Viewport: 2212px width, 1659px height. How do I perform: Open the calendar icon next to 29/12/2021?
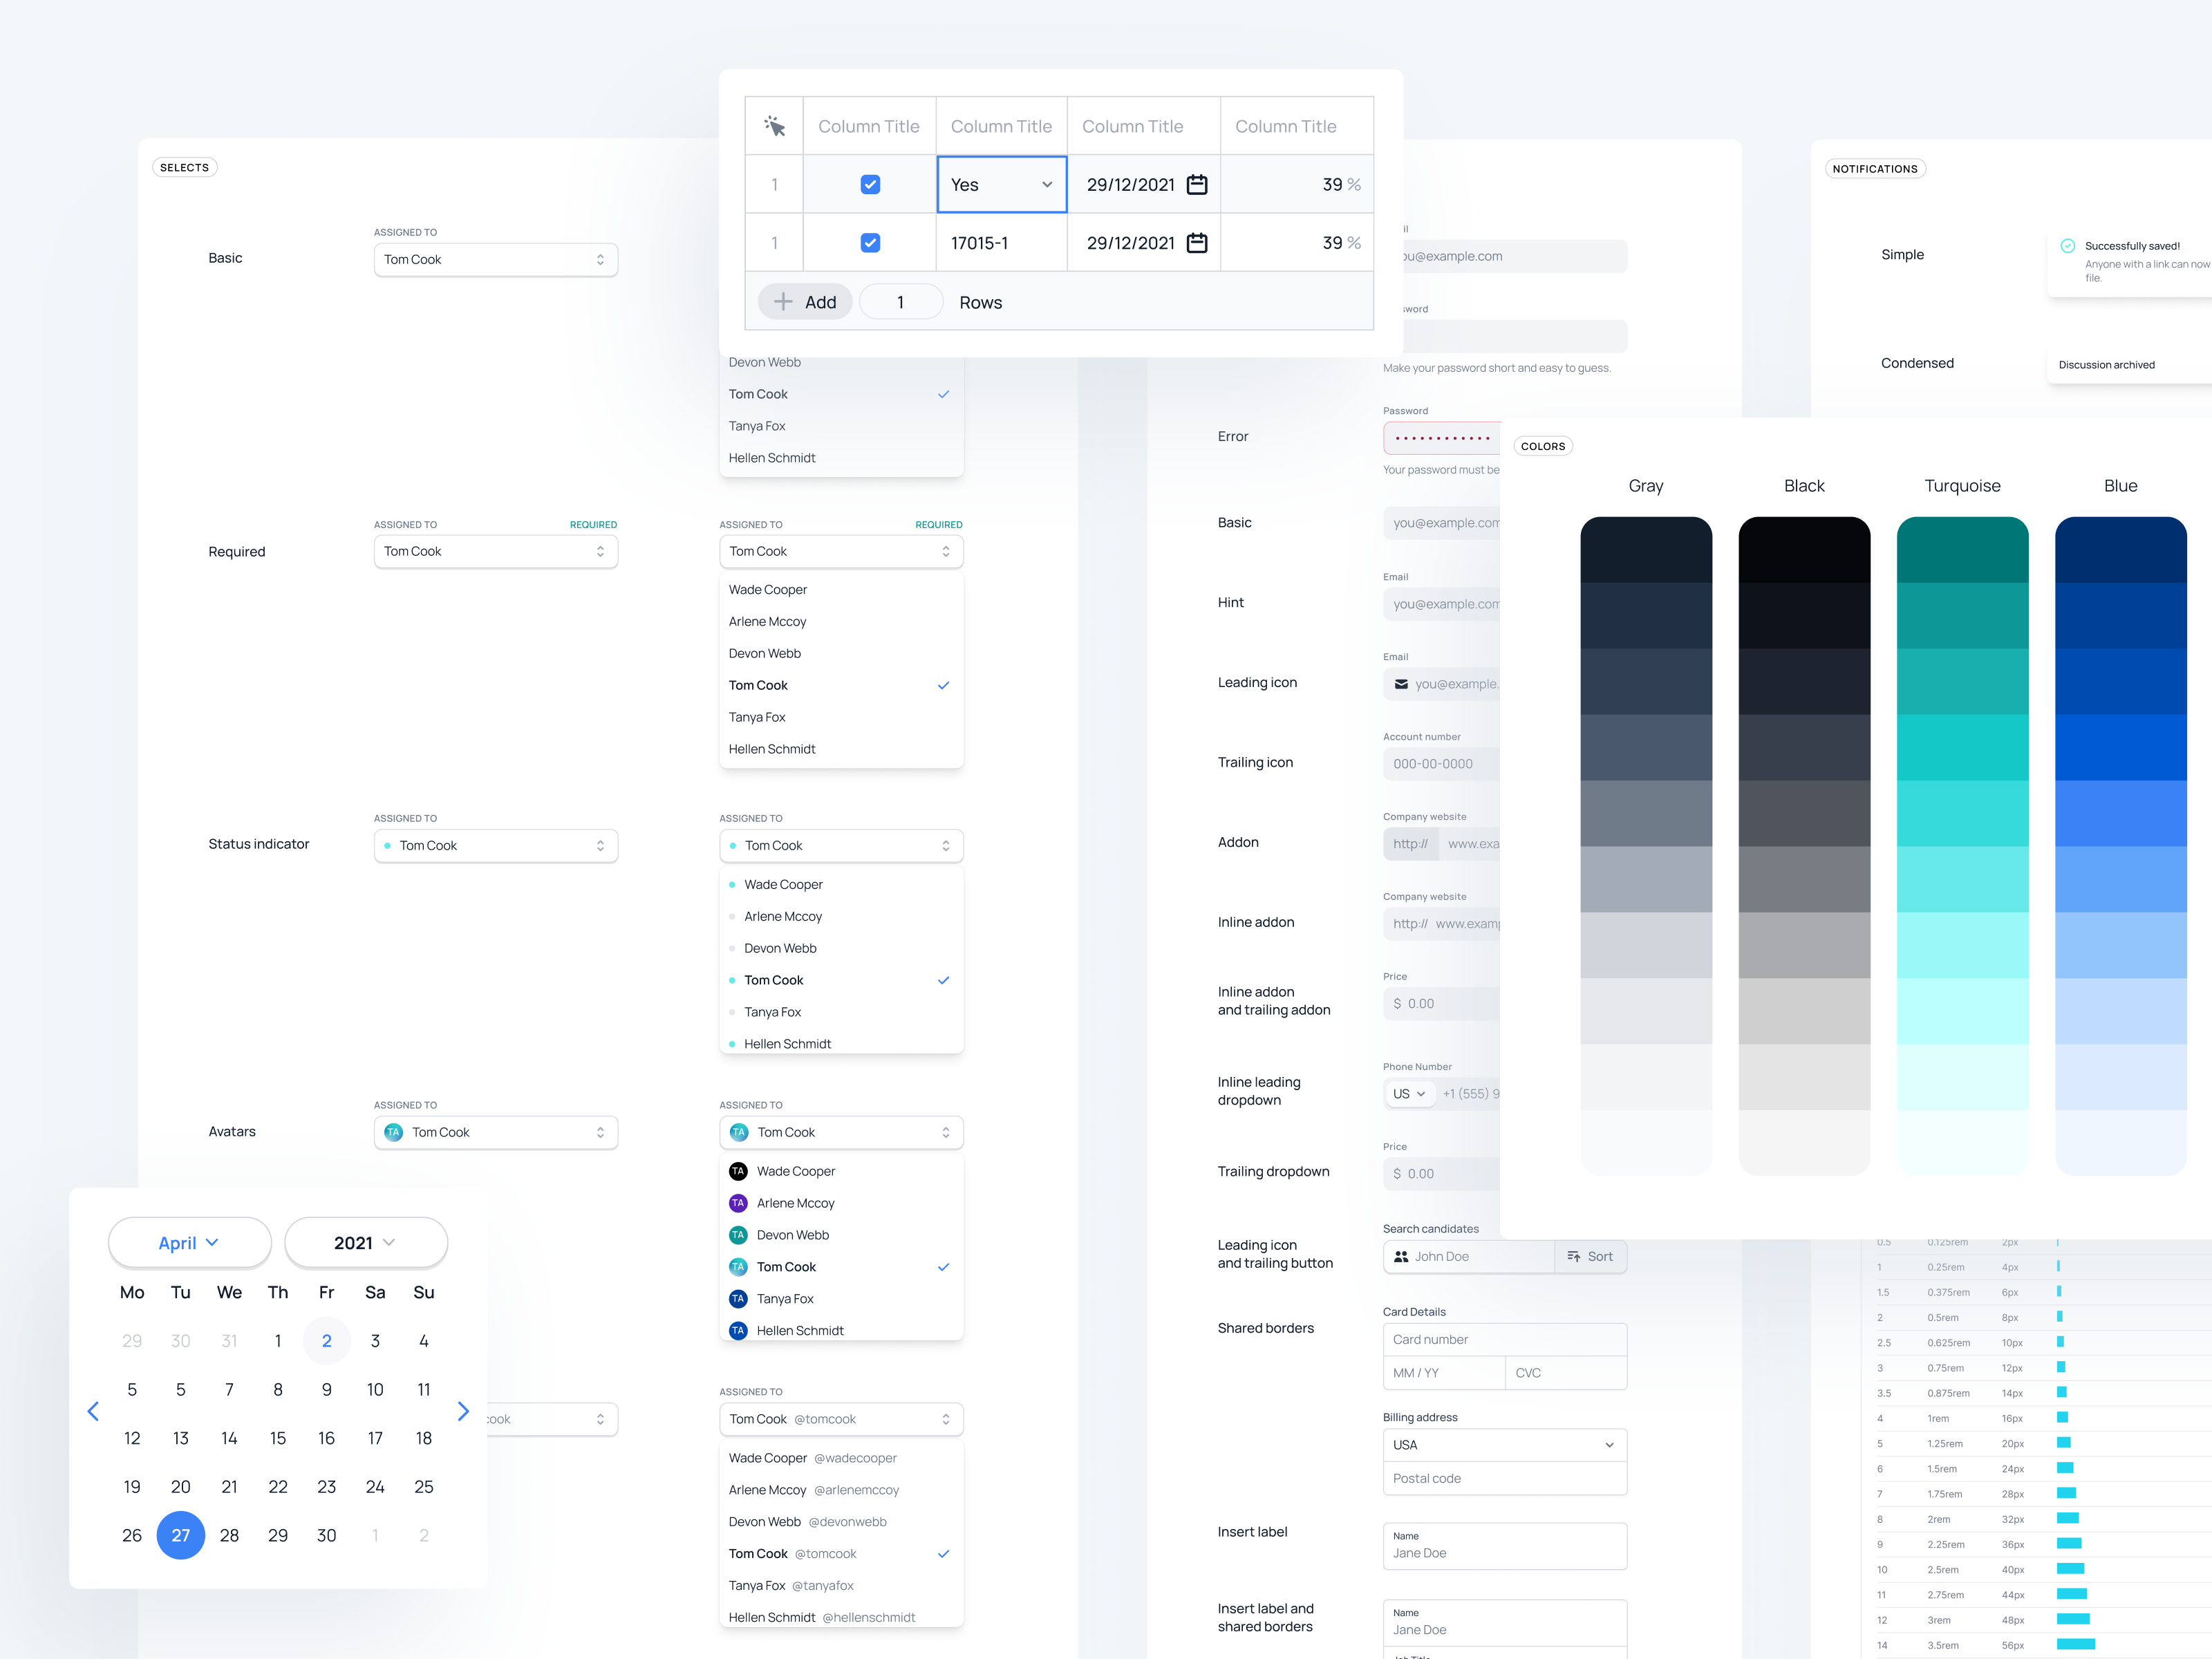[x=1197, y=184]
